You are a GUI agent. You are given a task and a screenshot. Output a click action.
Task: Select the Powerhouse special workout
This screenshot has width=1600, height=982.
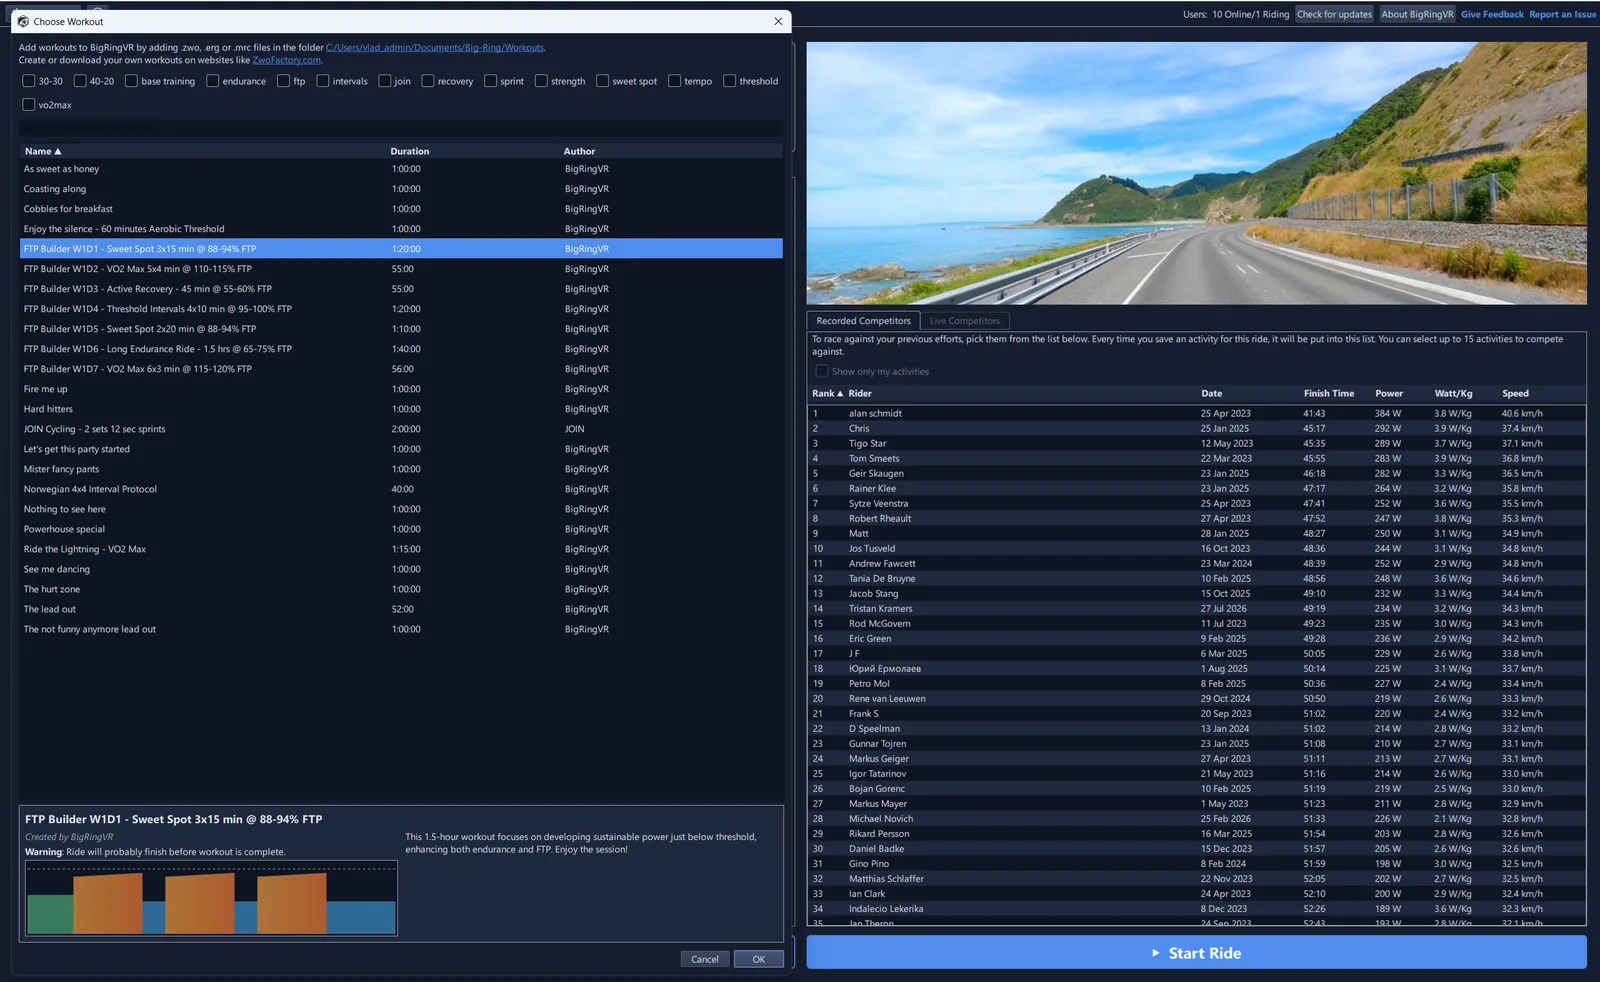point(401,529)
